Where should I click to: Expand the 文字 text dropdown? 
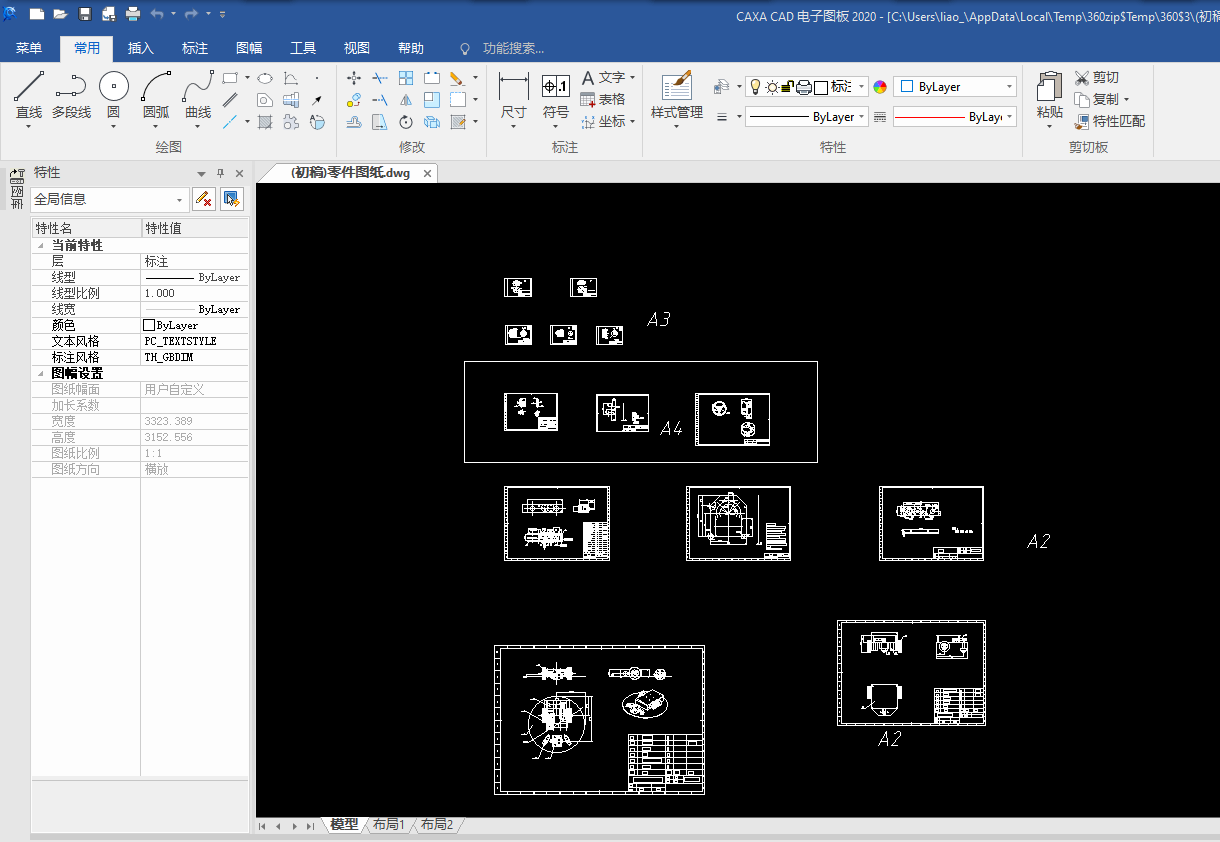coord(633,77)
